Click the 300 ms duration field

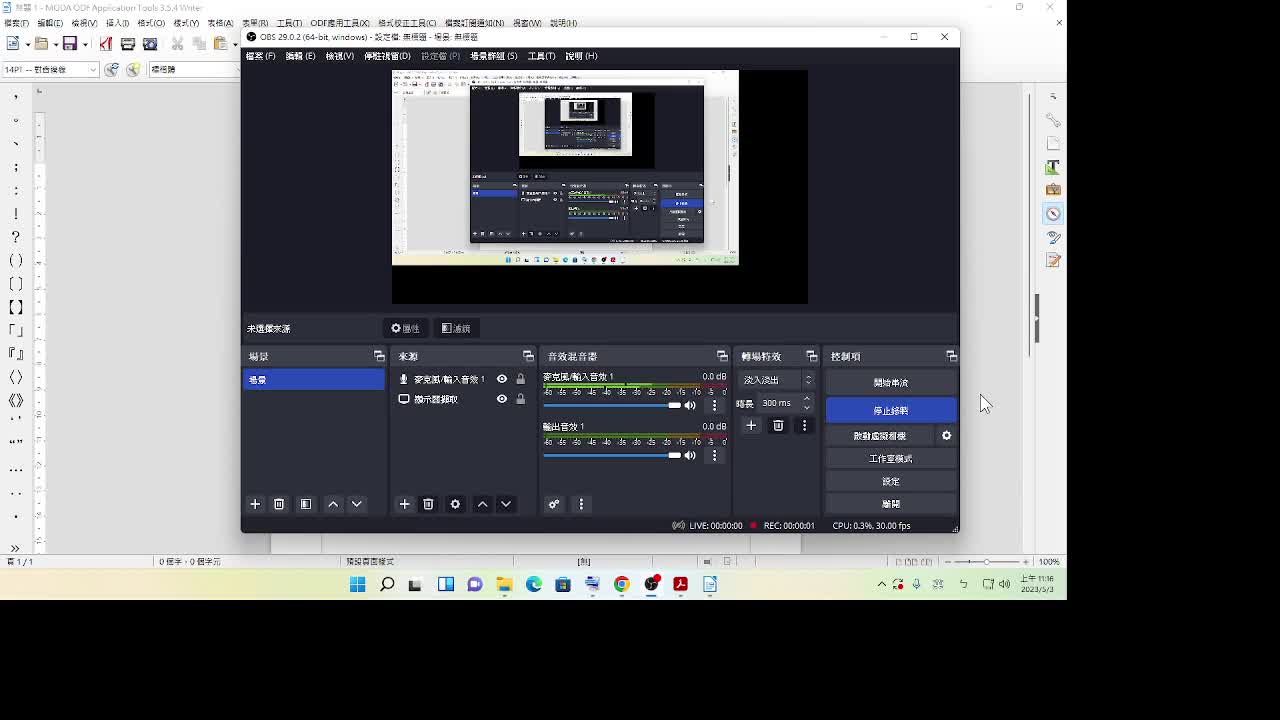779,403
